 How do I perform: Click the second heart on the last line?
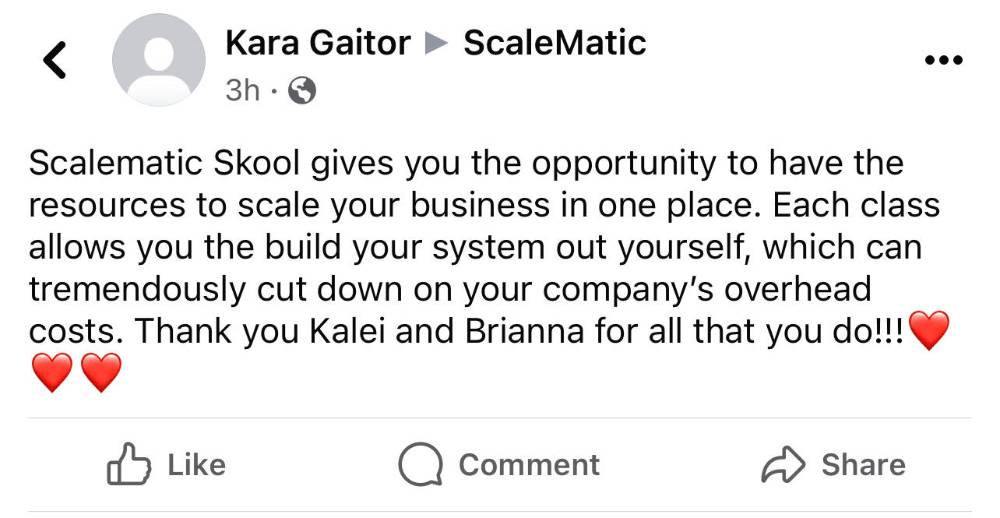[101, 373]
